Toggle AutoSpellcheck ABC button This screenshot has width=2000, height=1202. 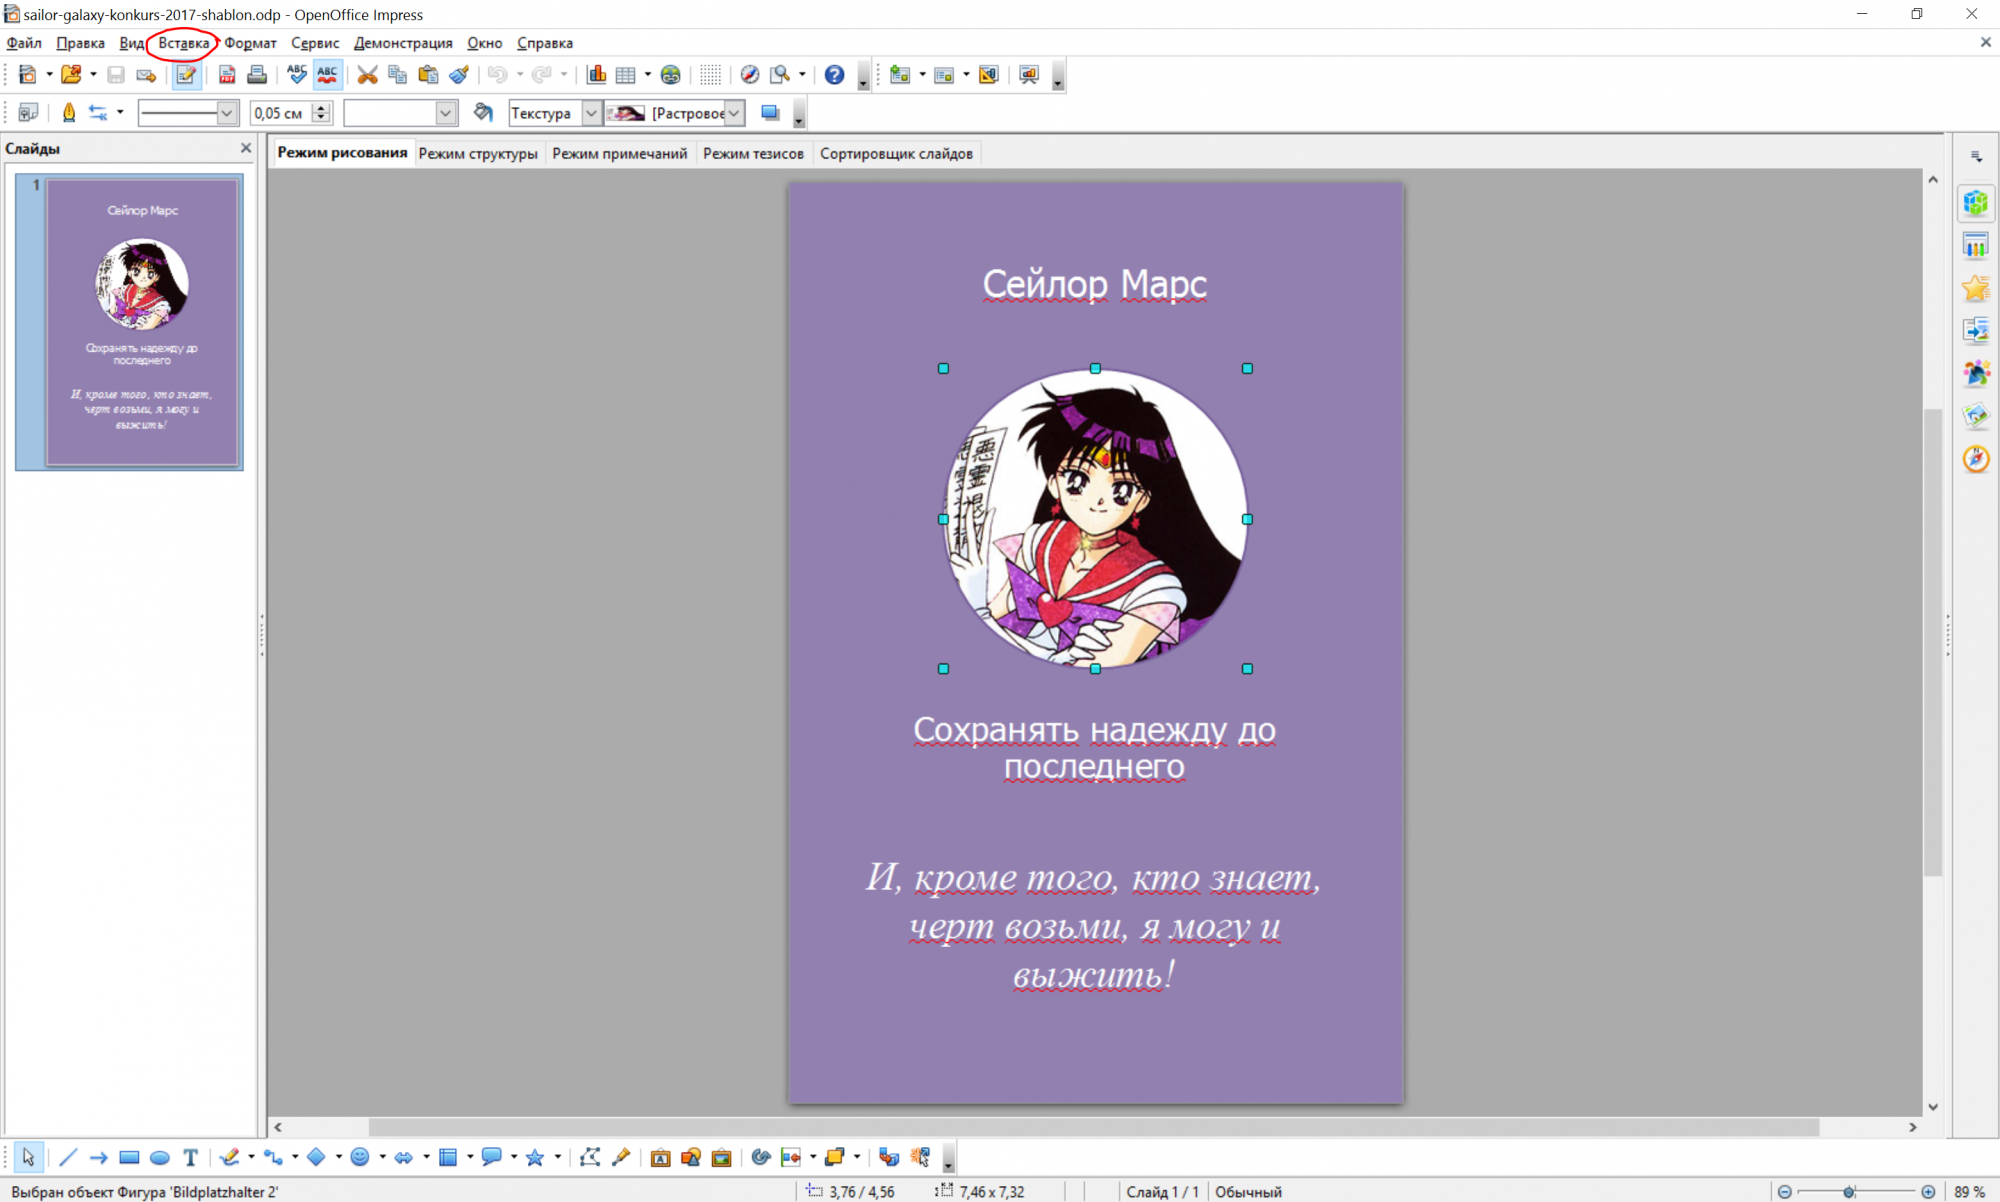(x=327, y=75)
